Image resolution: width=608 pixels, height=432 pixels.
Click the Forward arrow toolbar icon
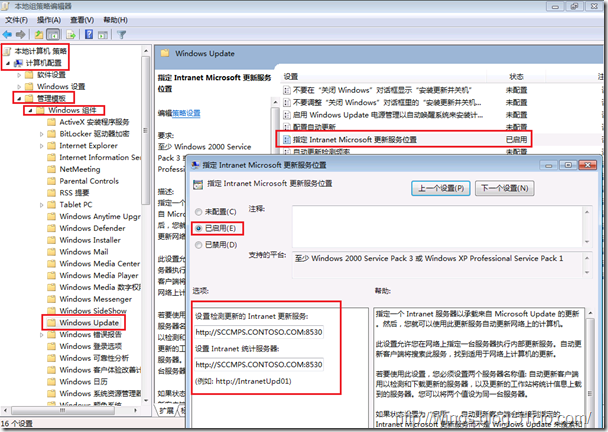pyautogui.click(x=21, y=35)
